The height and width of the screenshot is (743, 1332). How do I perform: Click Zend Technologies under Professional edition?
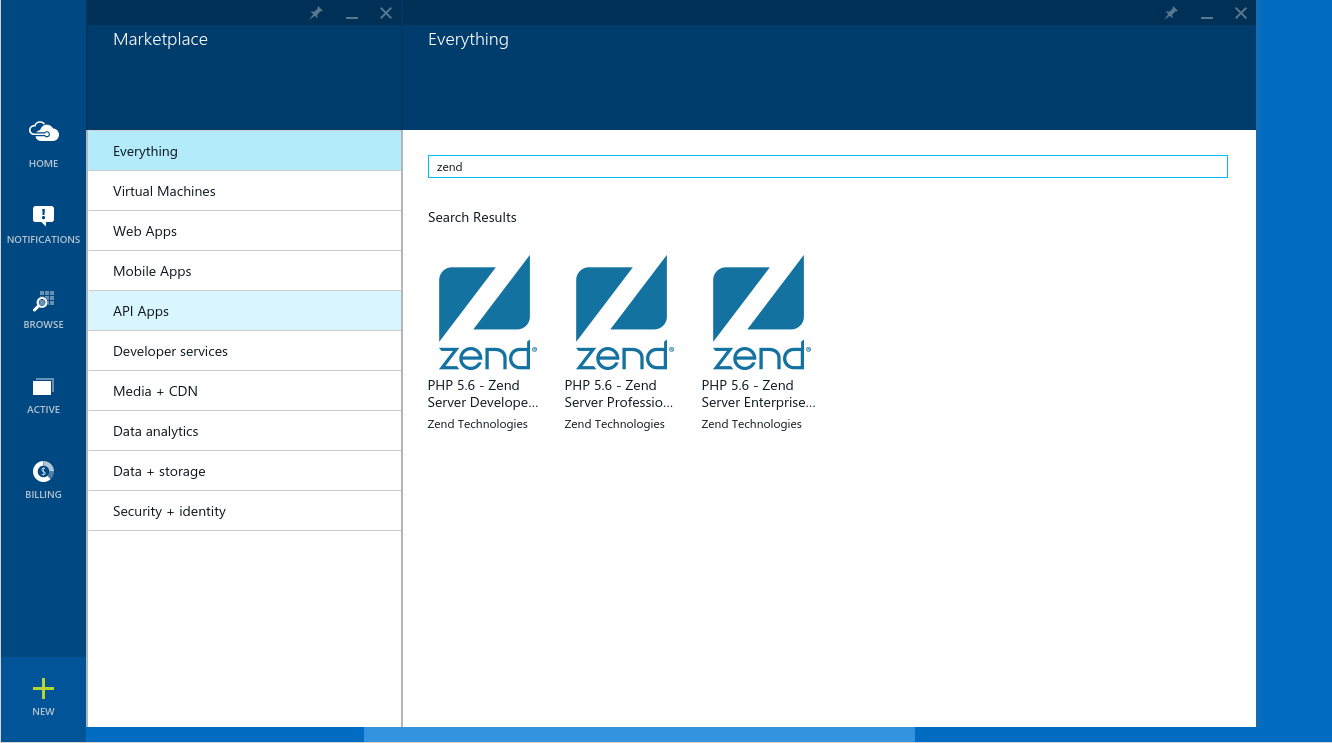point(615,424)
